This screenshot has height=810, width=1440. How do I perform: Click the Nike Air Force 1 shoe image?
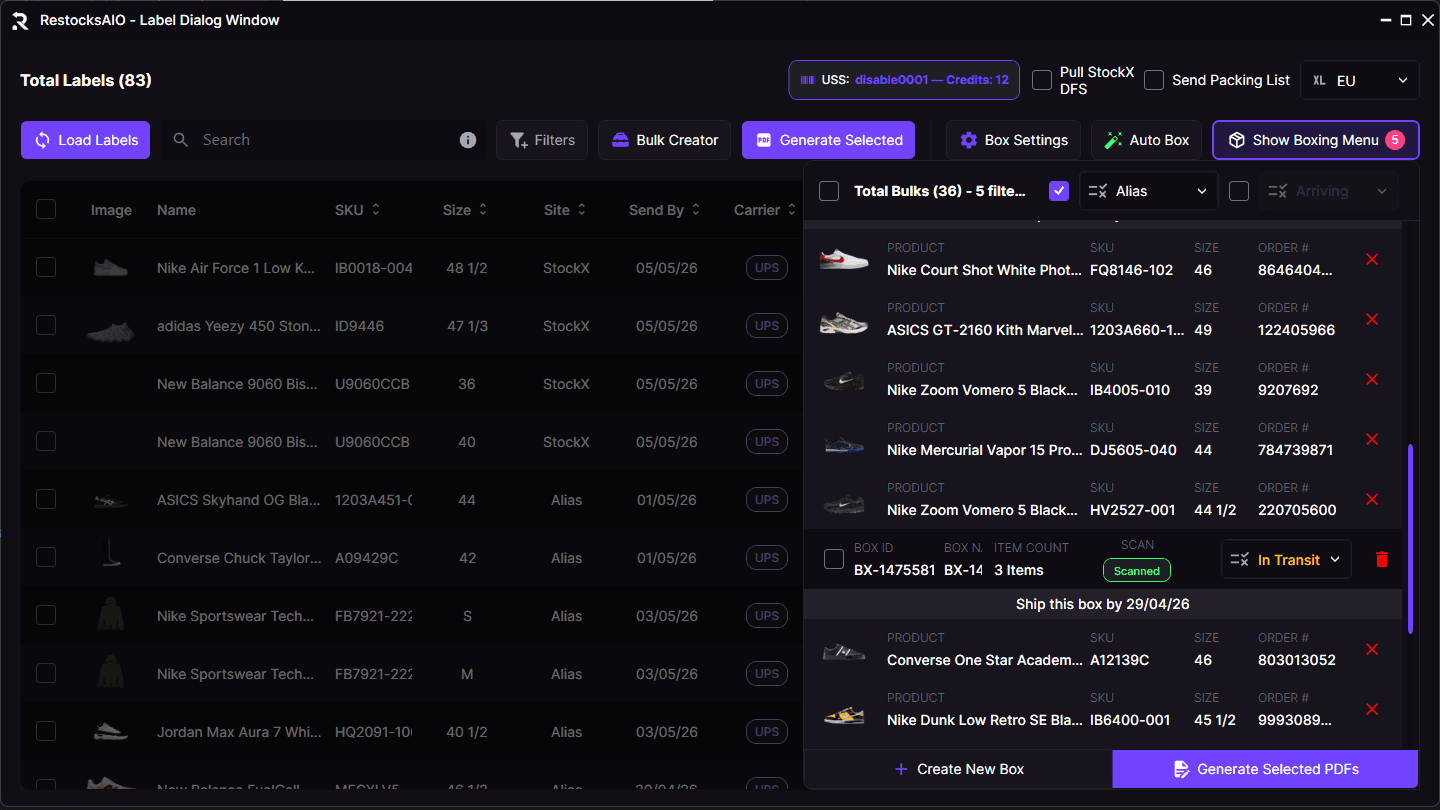click(x=110, y=268)
